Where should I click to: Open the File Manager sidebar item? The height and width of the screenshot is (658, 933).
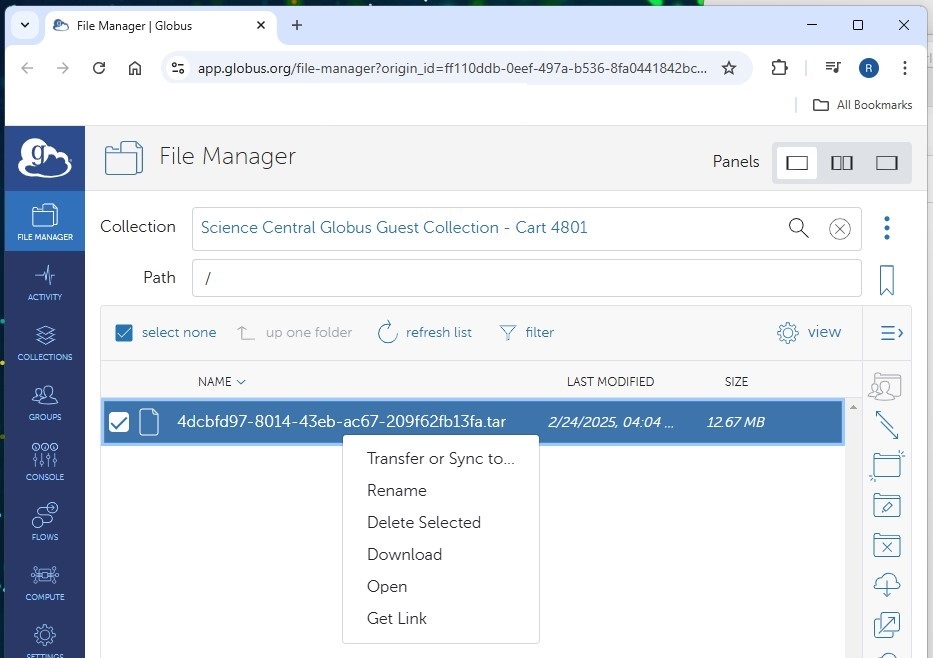45,221
